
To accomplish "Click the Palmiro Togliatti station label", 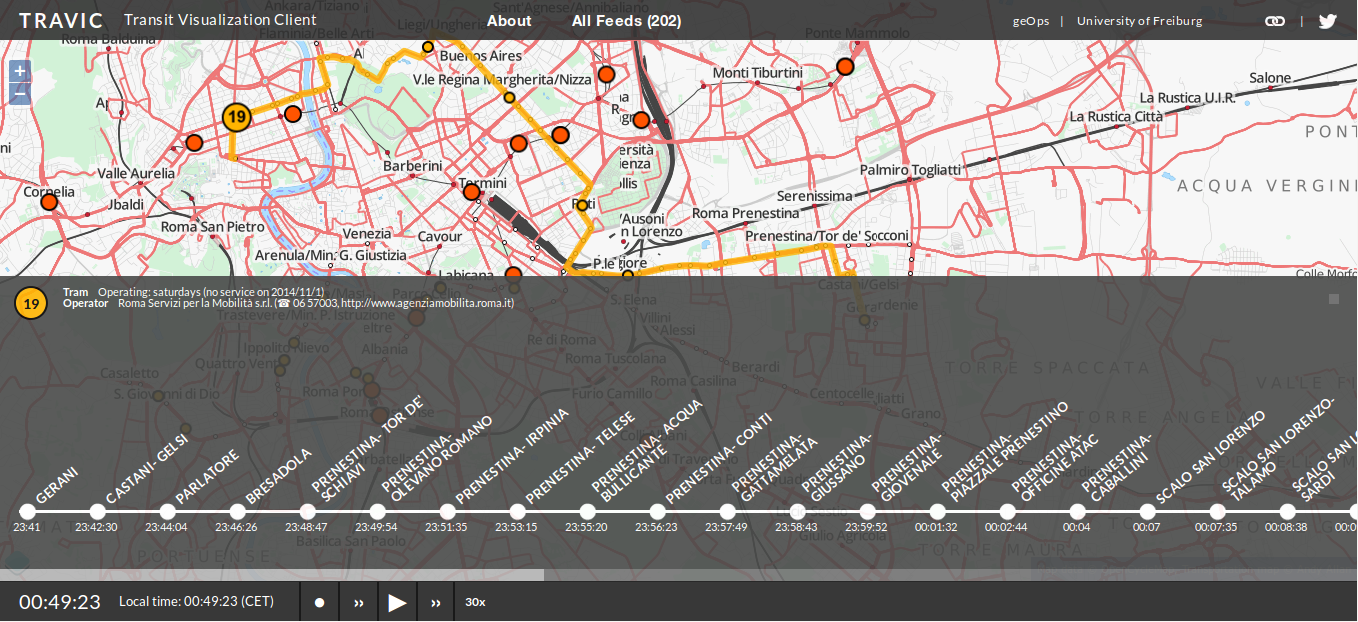I will (x=910, y=171).
